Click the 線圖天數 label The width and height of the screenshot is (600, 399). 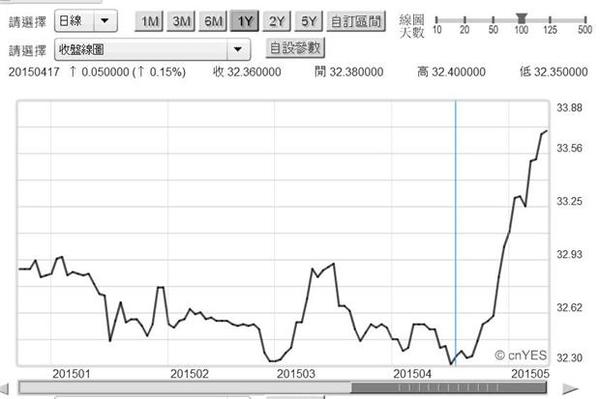tap(412, 26)
